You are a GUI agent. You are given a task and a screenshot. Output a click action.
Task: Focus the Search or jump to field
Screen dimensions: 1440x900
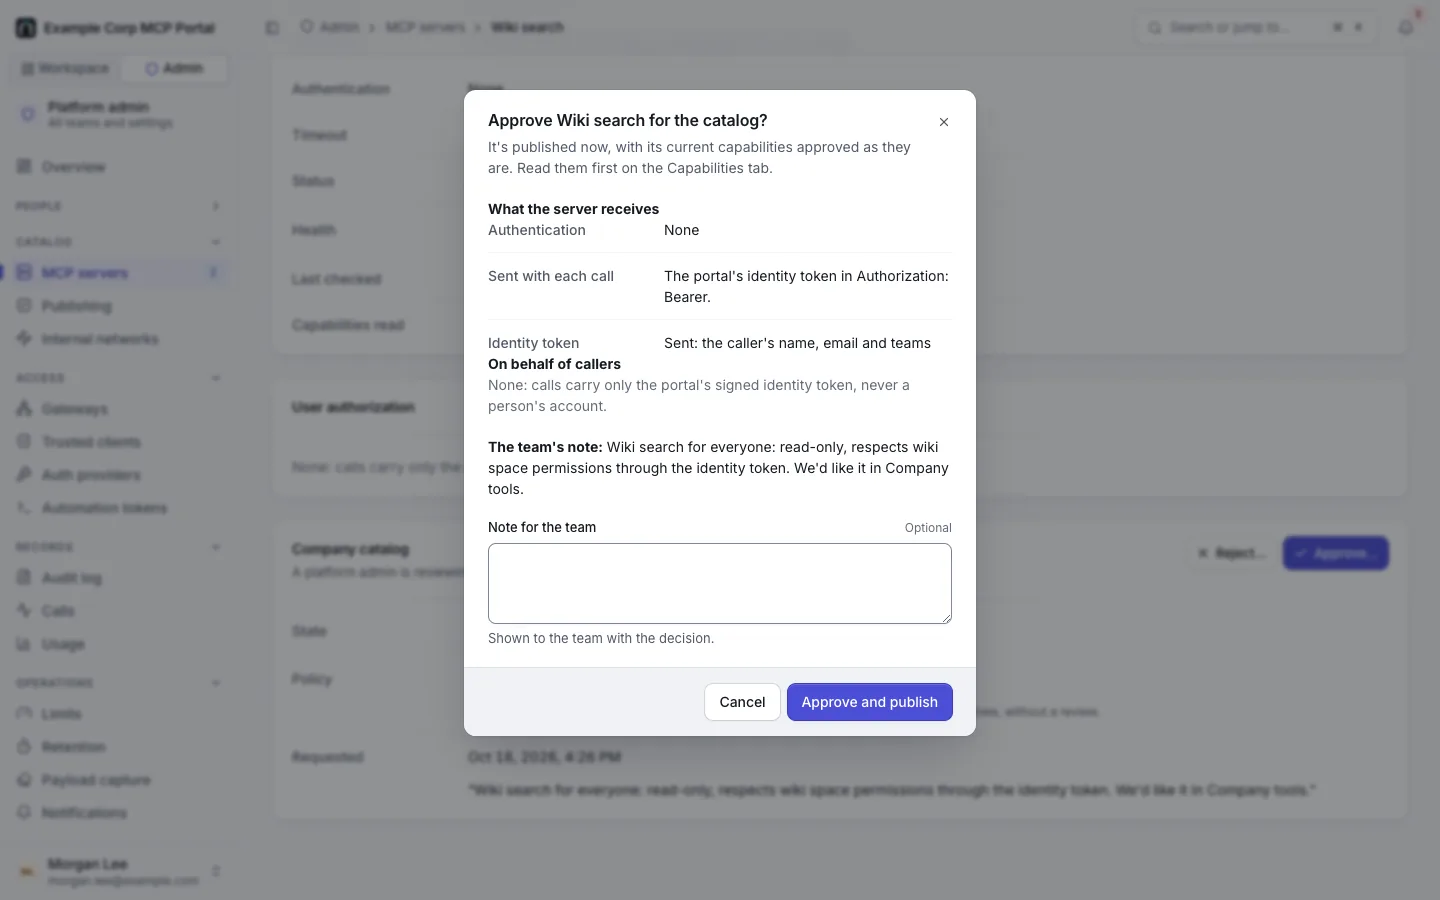coord(1258,28)
